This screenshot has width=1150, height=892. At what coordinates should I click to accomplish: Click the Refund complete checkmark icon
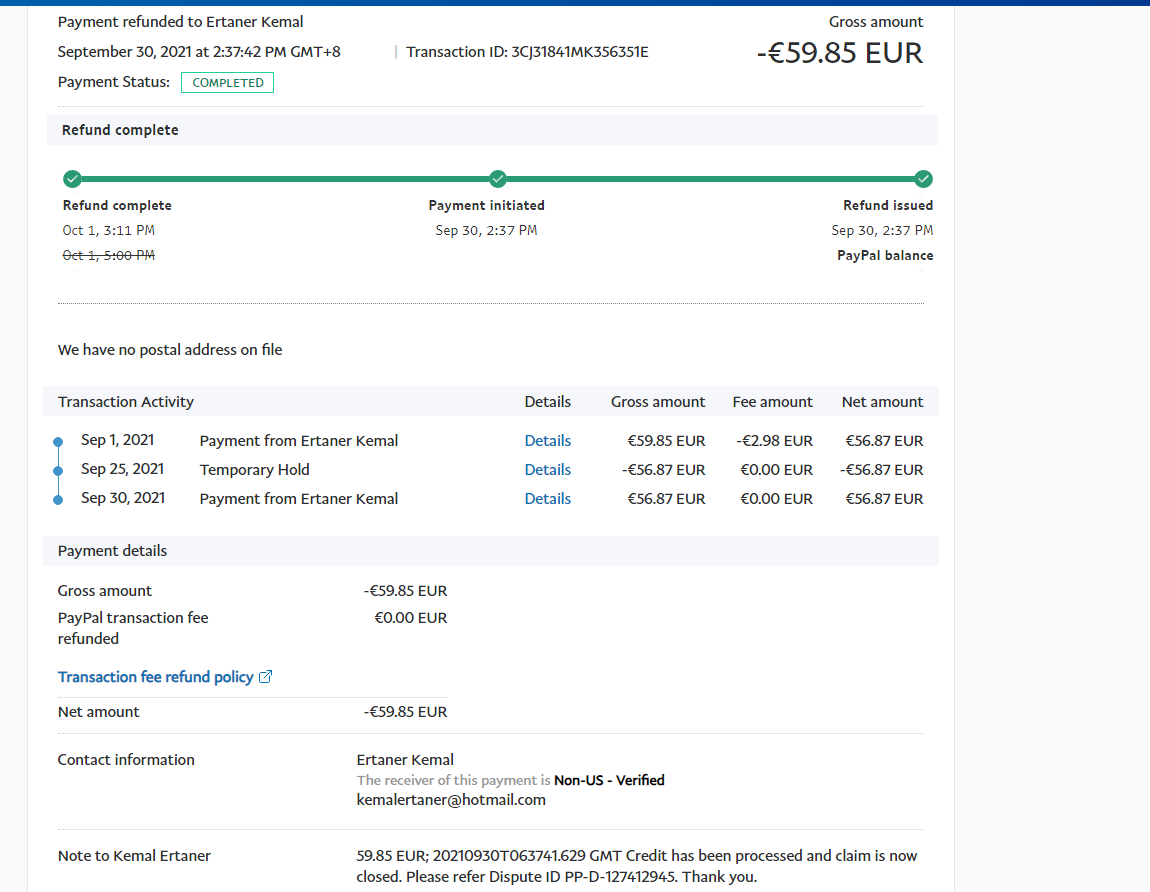point(72,179)
